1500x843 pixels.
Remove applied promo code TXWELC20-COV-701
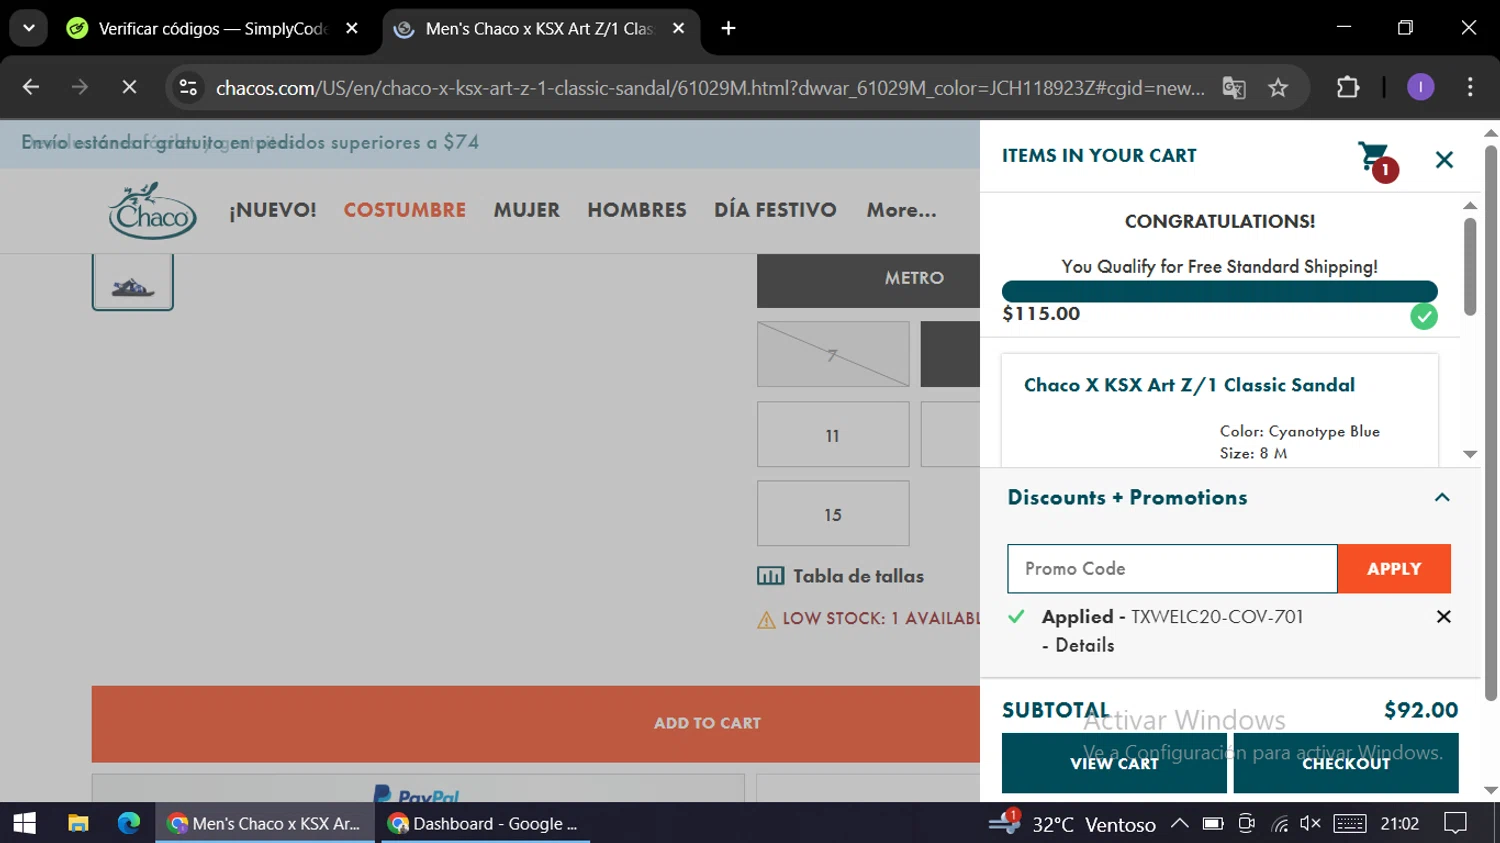[1443, 617]
